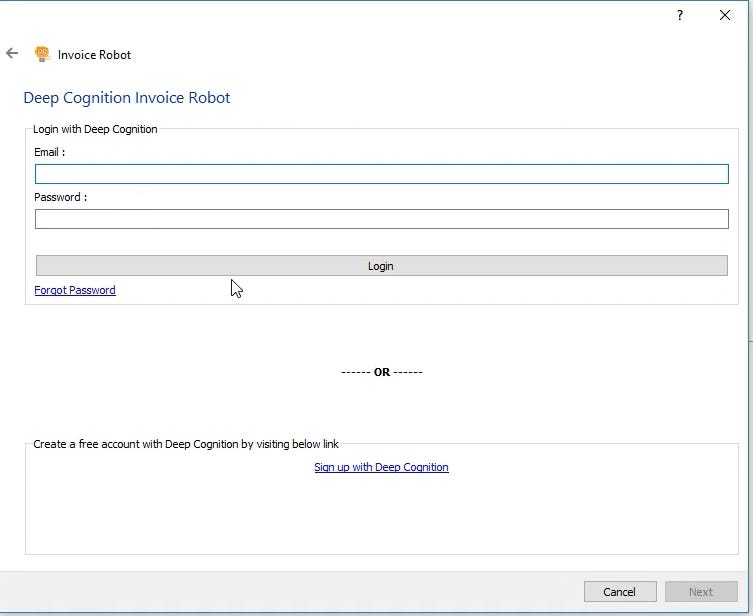Click the Create a free account group label
Image resolution: width=753 pixels, height=616 pixels.
pos(186,444)
